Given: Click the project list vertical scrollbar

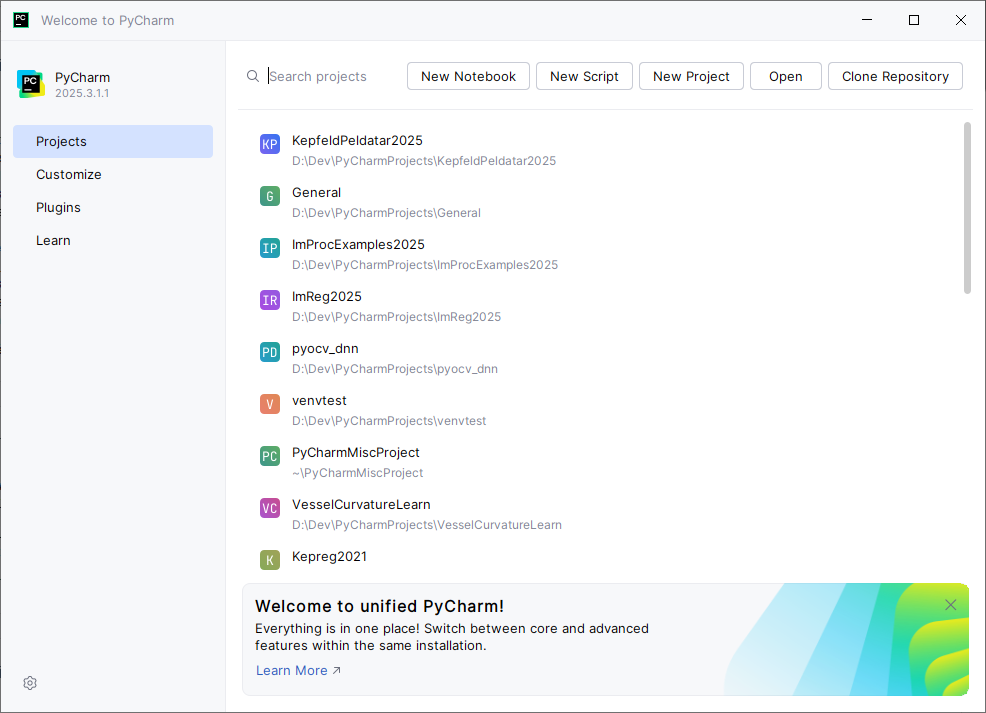Looking at the screenshot, I should click(967, 208).
